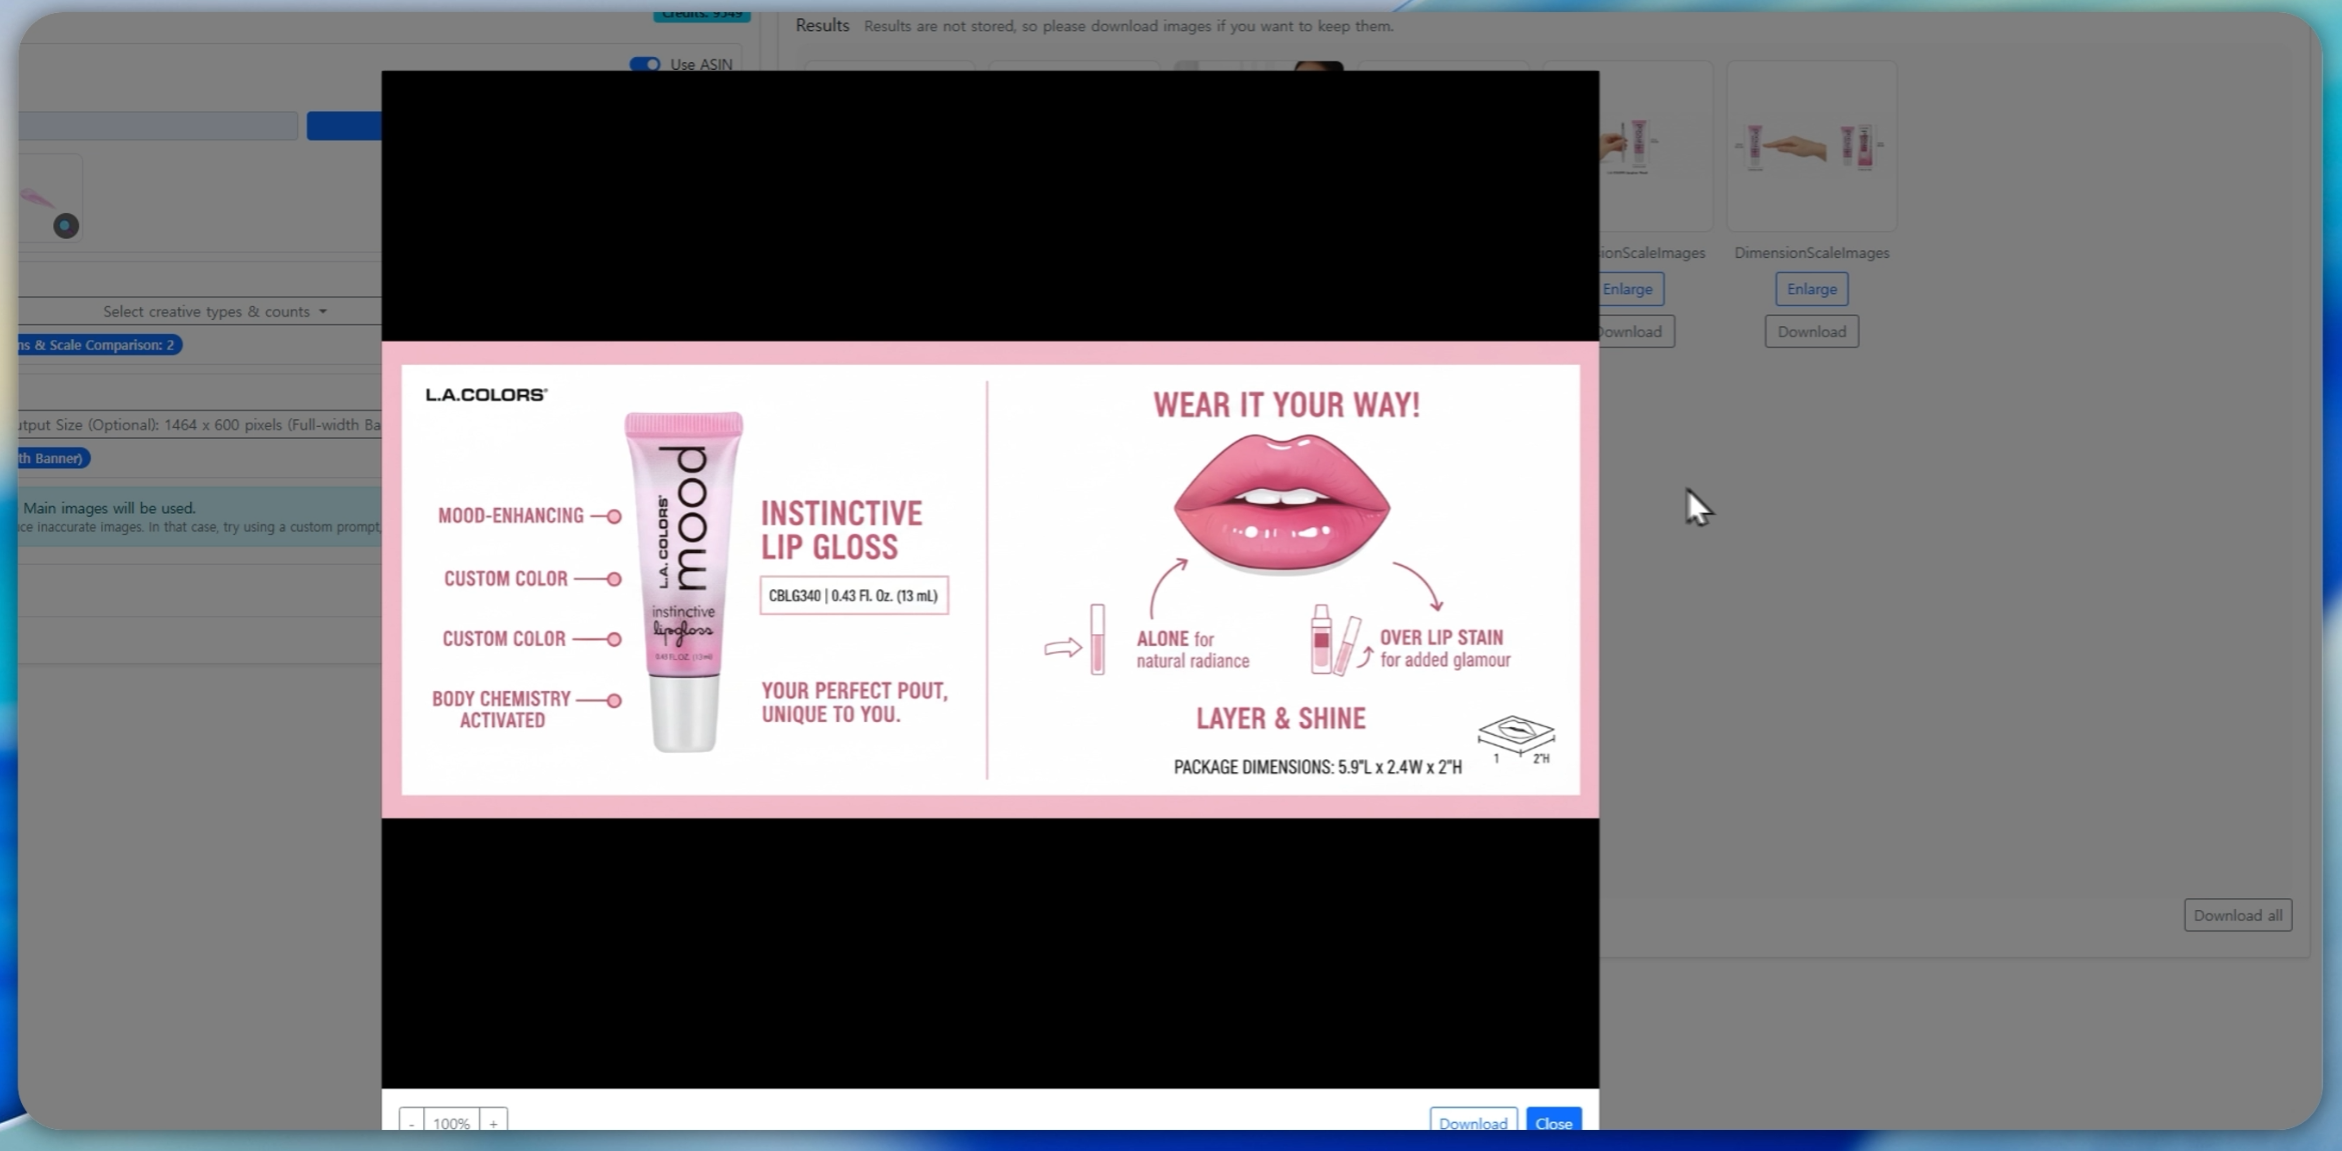Click the zoom in plus button
Viewport: 2342px width, 1151px height.
(493, 1123)
